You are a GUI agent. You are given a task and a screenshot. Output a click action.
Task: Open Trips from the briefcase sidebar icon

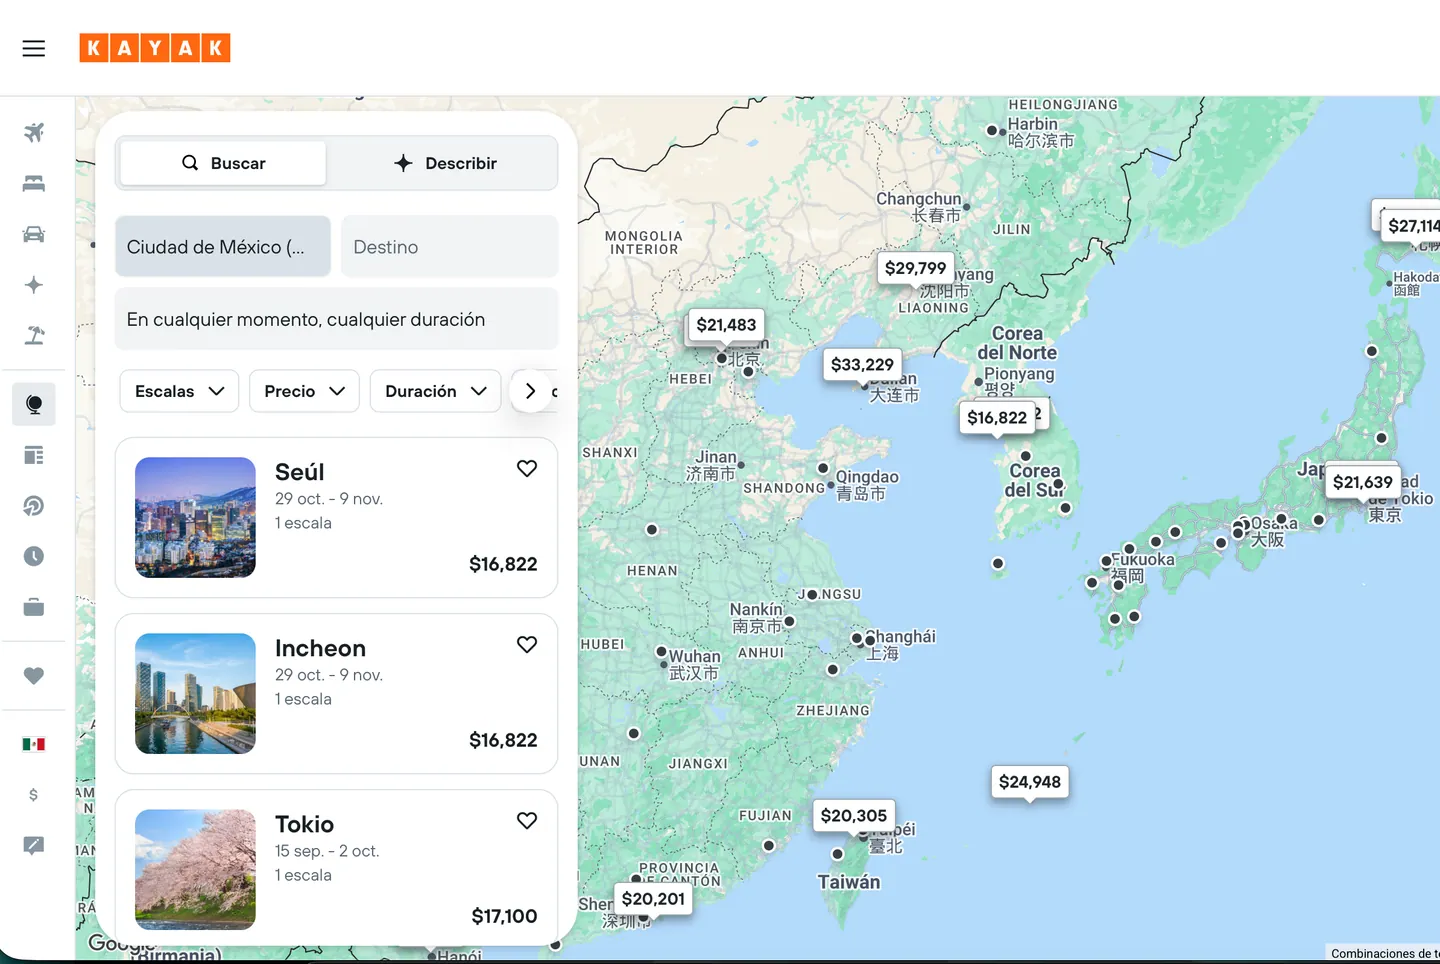(34, 607)
